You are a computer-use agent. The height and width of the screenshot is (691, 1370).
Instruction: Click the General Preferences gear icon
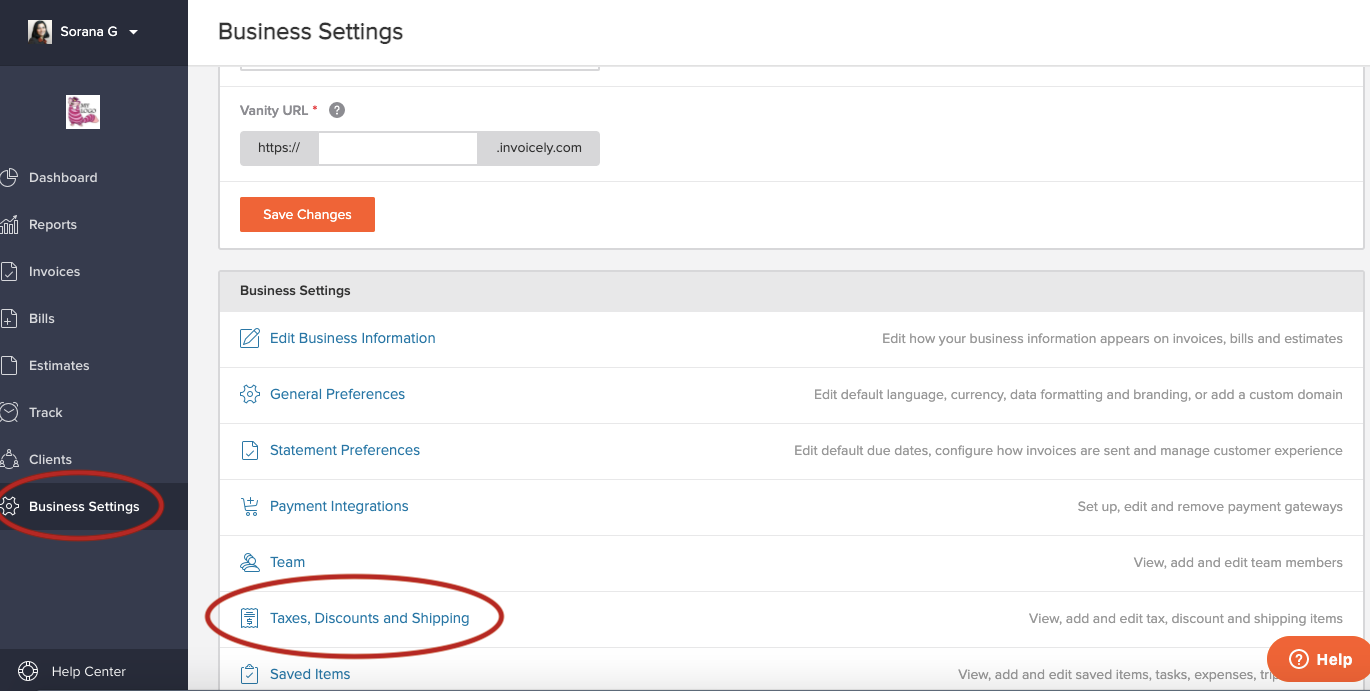[250, 394]
